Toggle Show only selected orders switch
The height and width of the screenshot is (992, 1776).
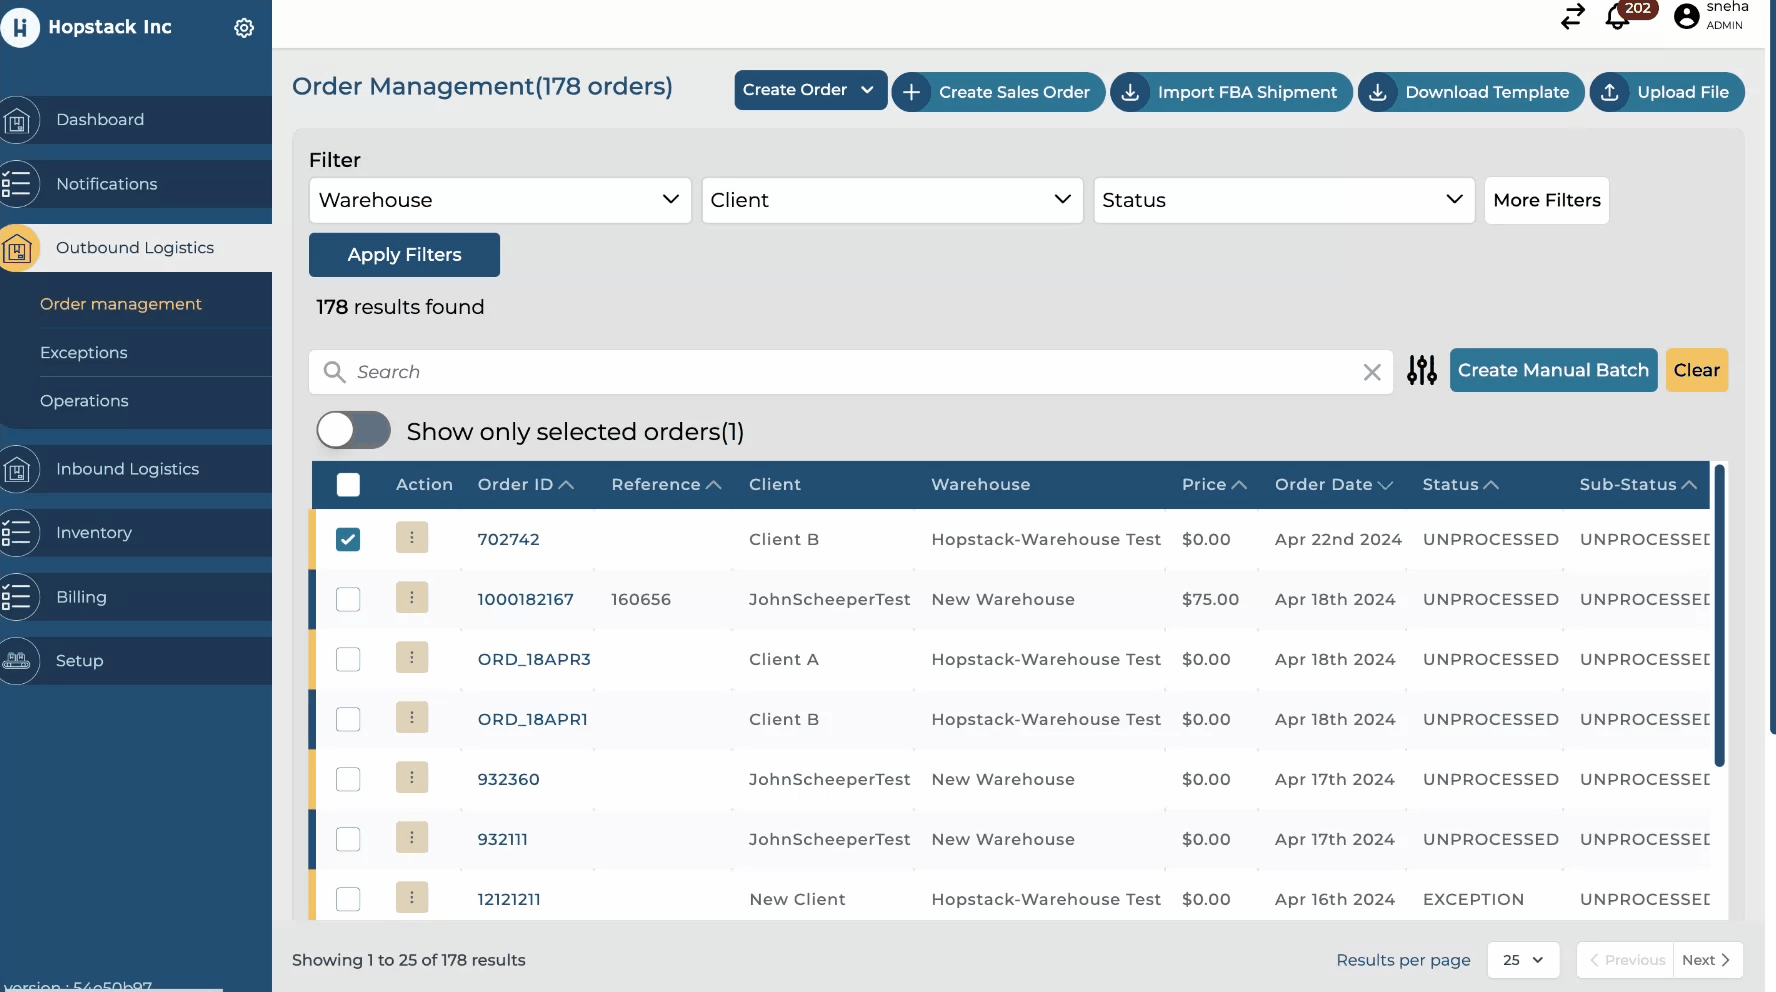353,431
